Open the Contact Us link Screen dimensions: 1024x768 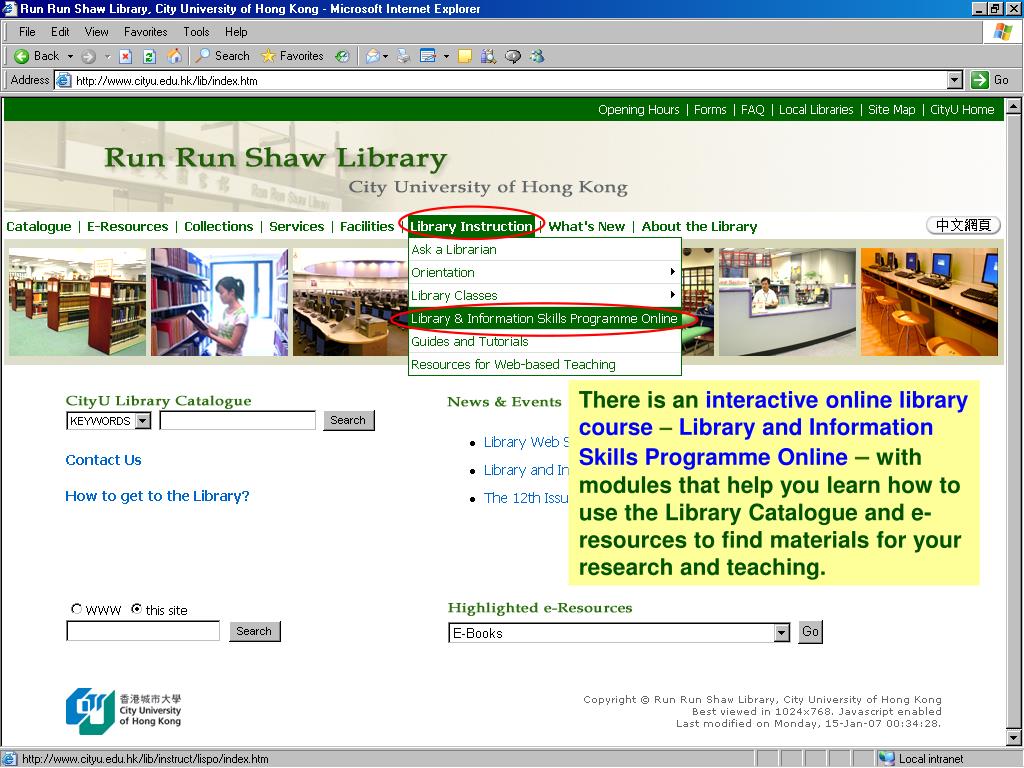coord(103,460)
